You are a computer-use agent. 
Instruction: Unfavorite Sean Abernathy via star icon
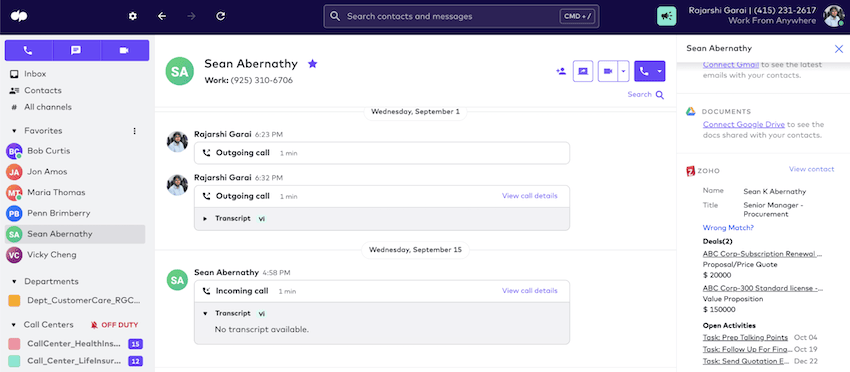tap(312, 64)
